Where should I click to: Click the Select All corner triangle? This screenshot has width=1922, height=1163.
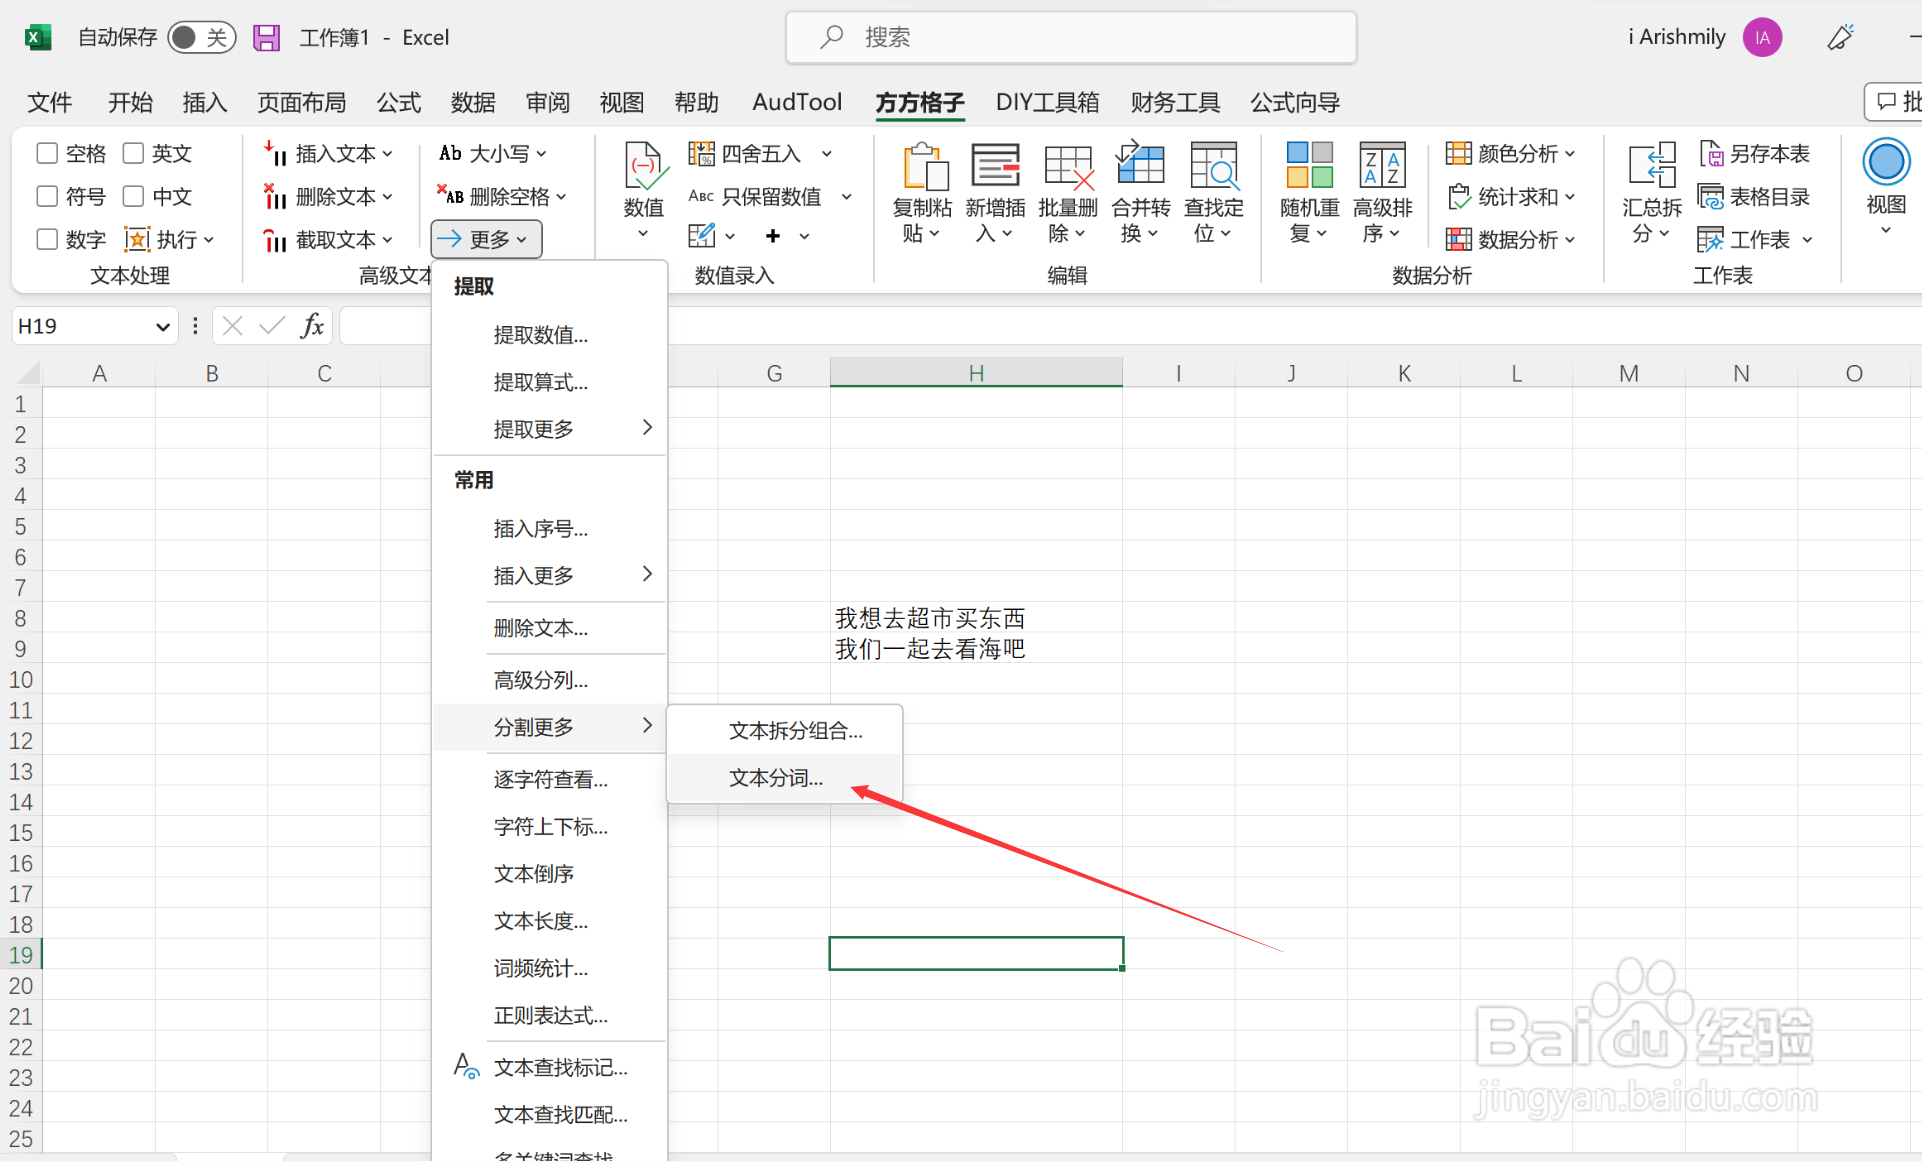click(28, 373)
